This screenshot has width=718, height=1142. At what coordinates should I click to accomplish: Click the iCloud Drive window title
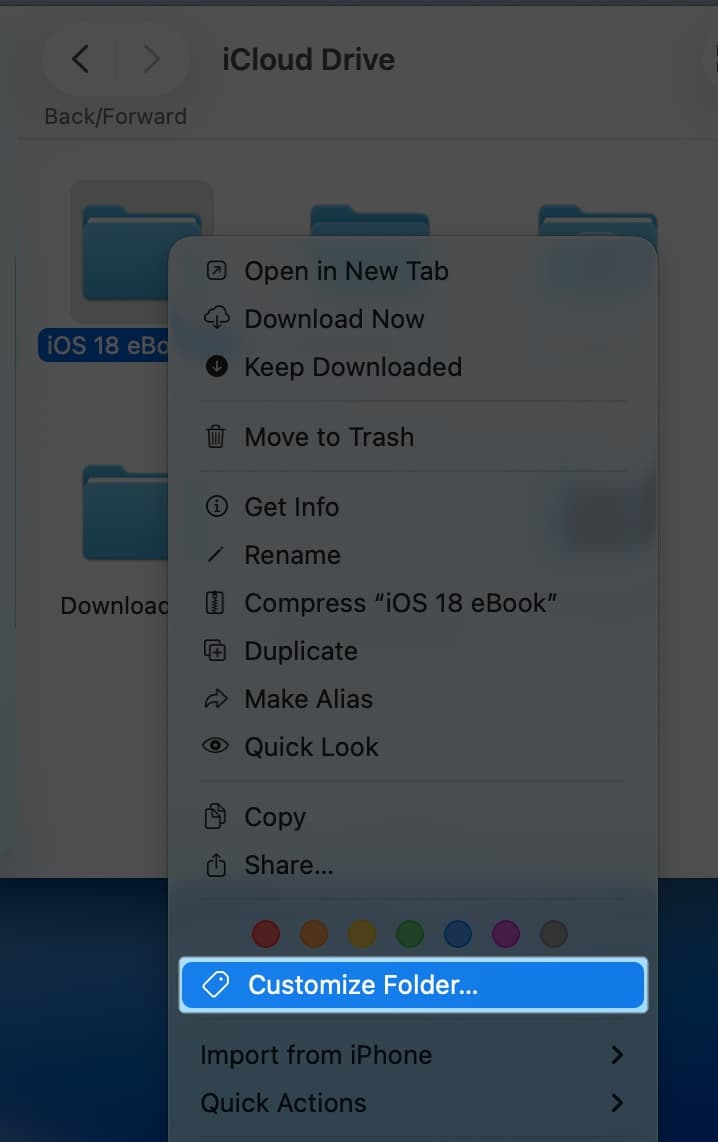pos(308,60)
